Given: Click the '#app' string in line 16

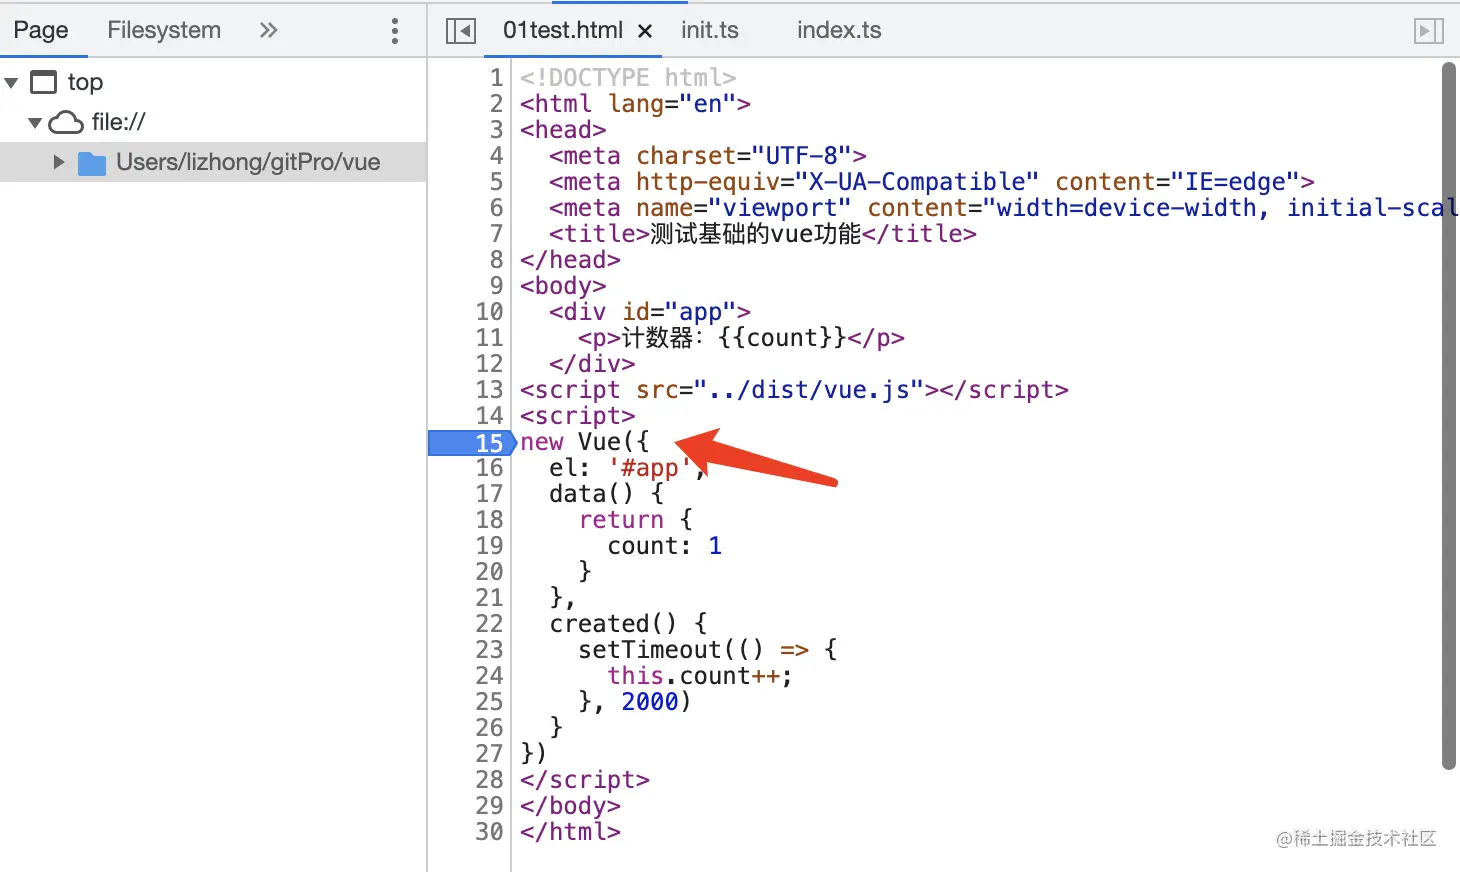Looking at the screenshot, I should coord(650,468).
